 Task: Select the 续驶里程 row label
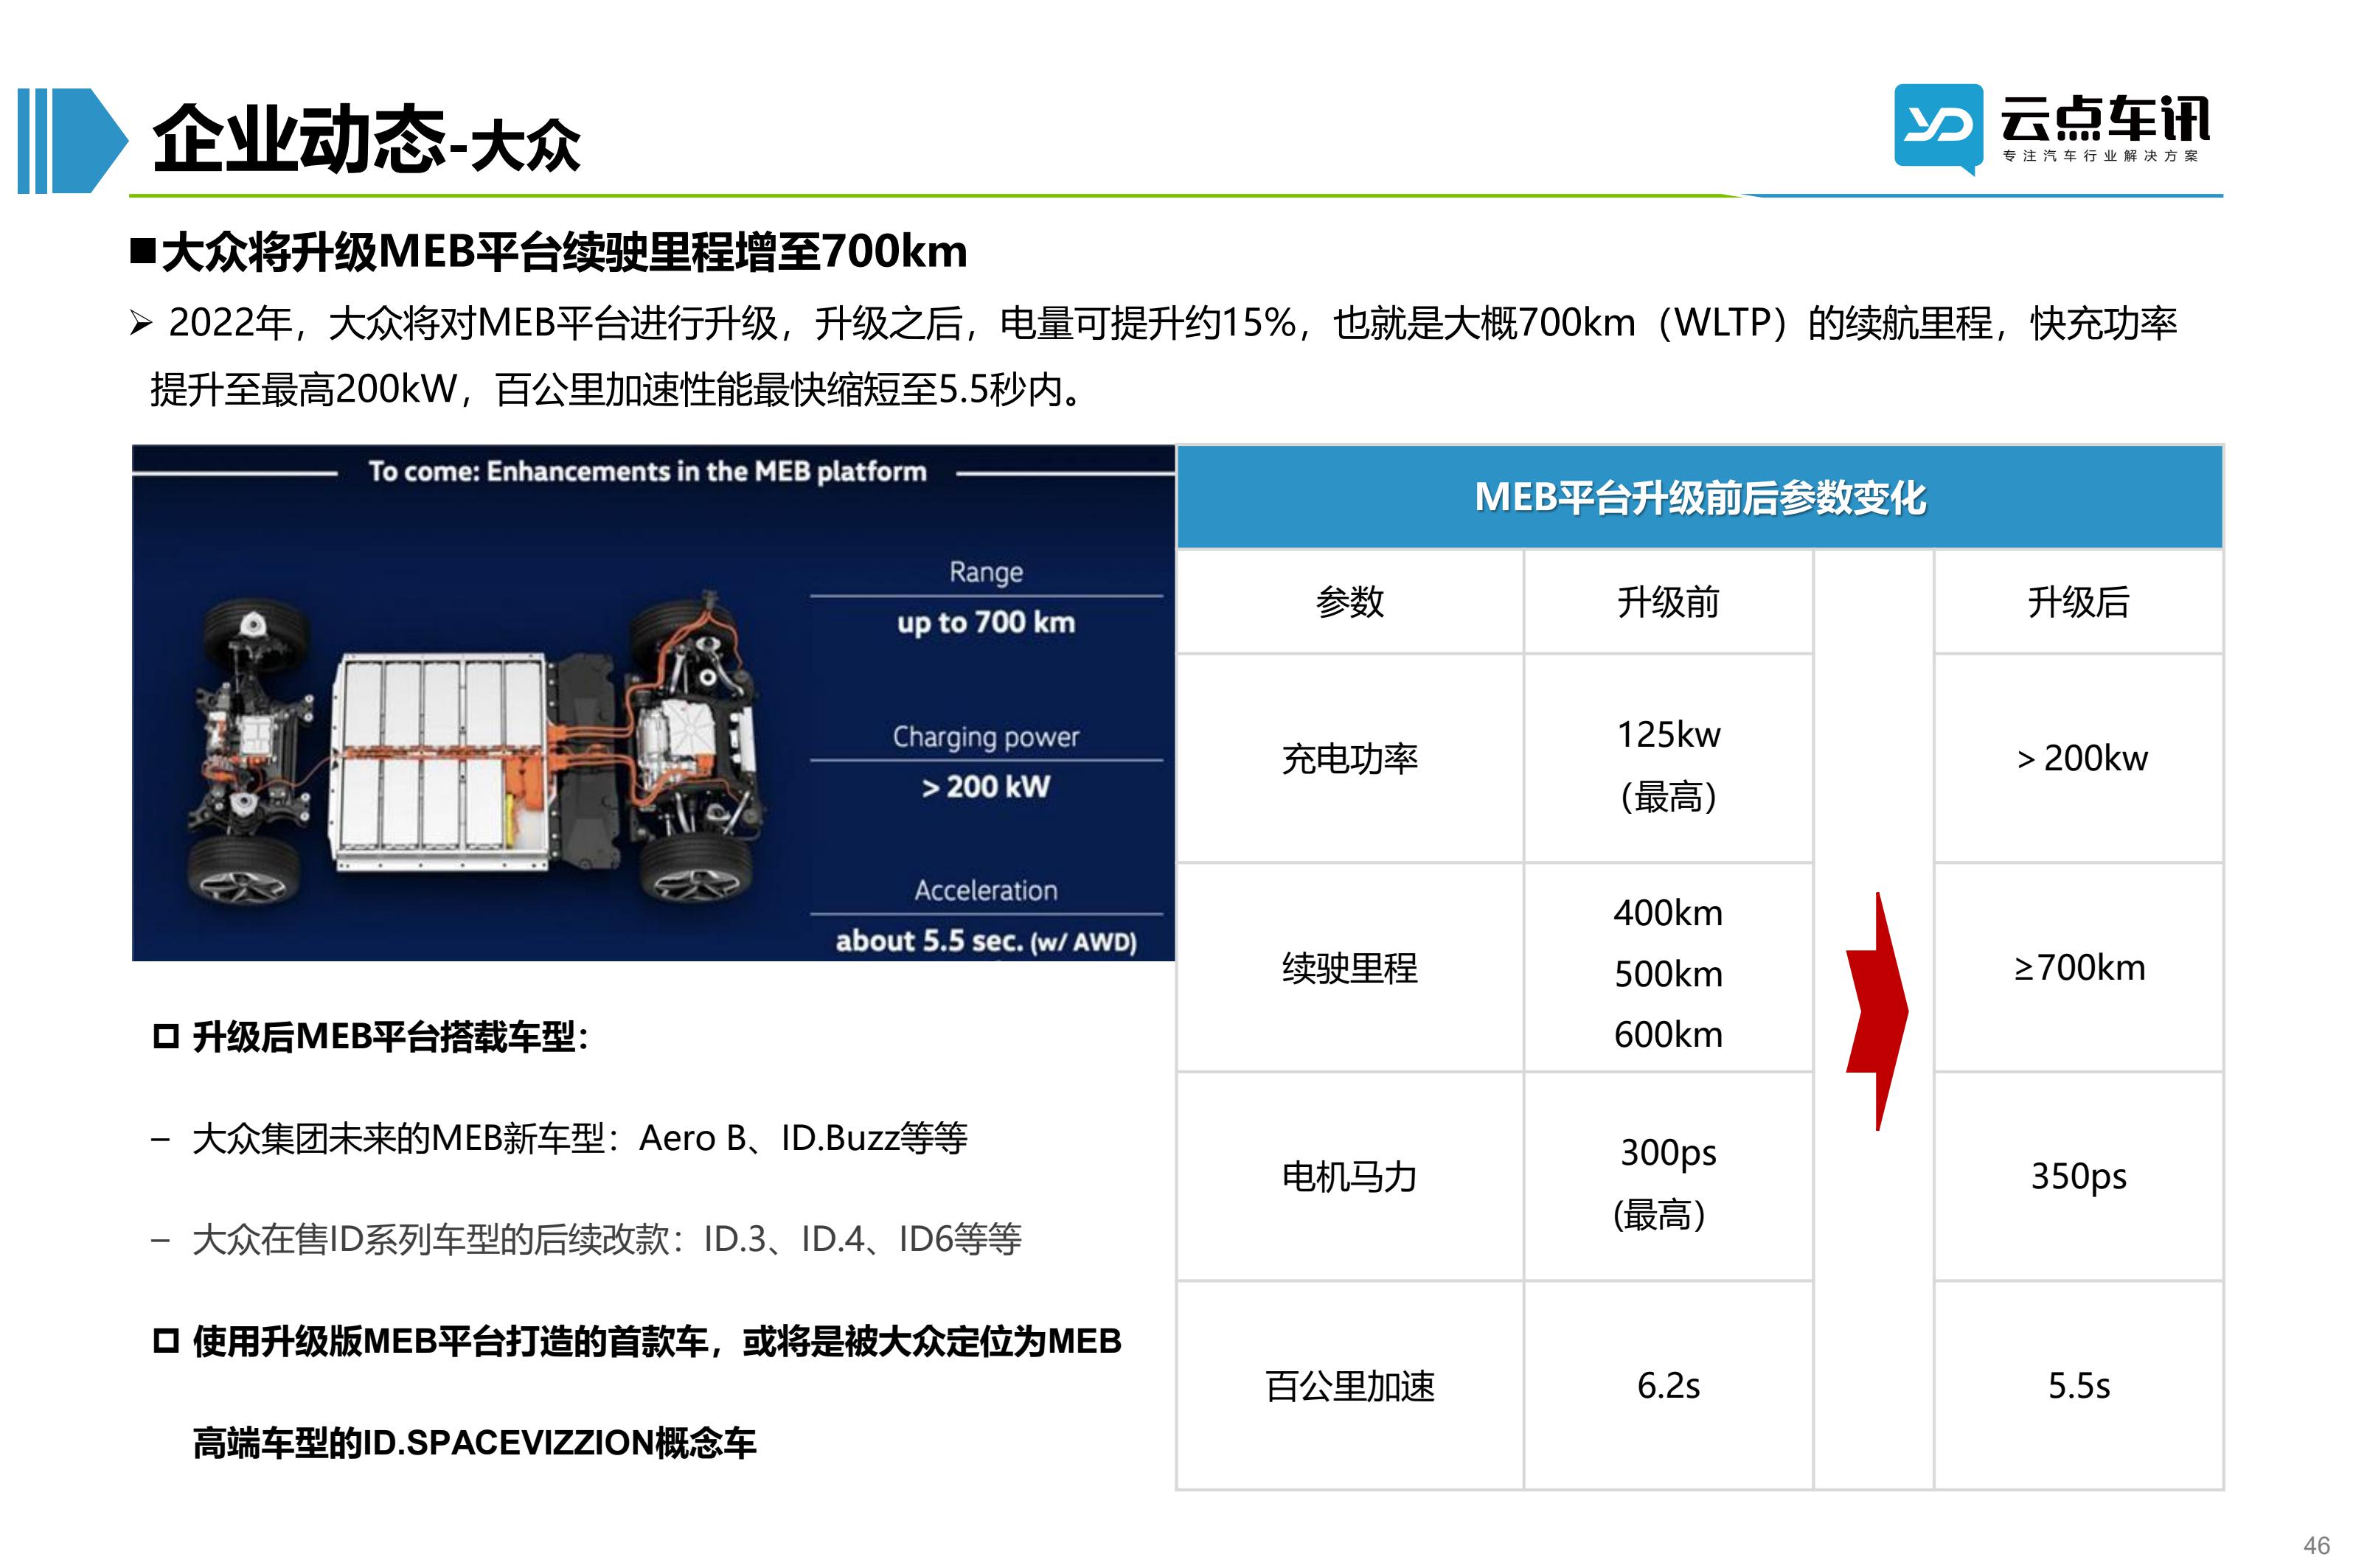tap(1349, 968)
